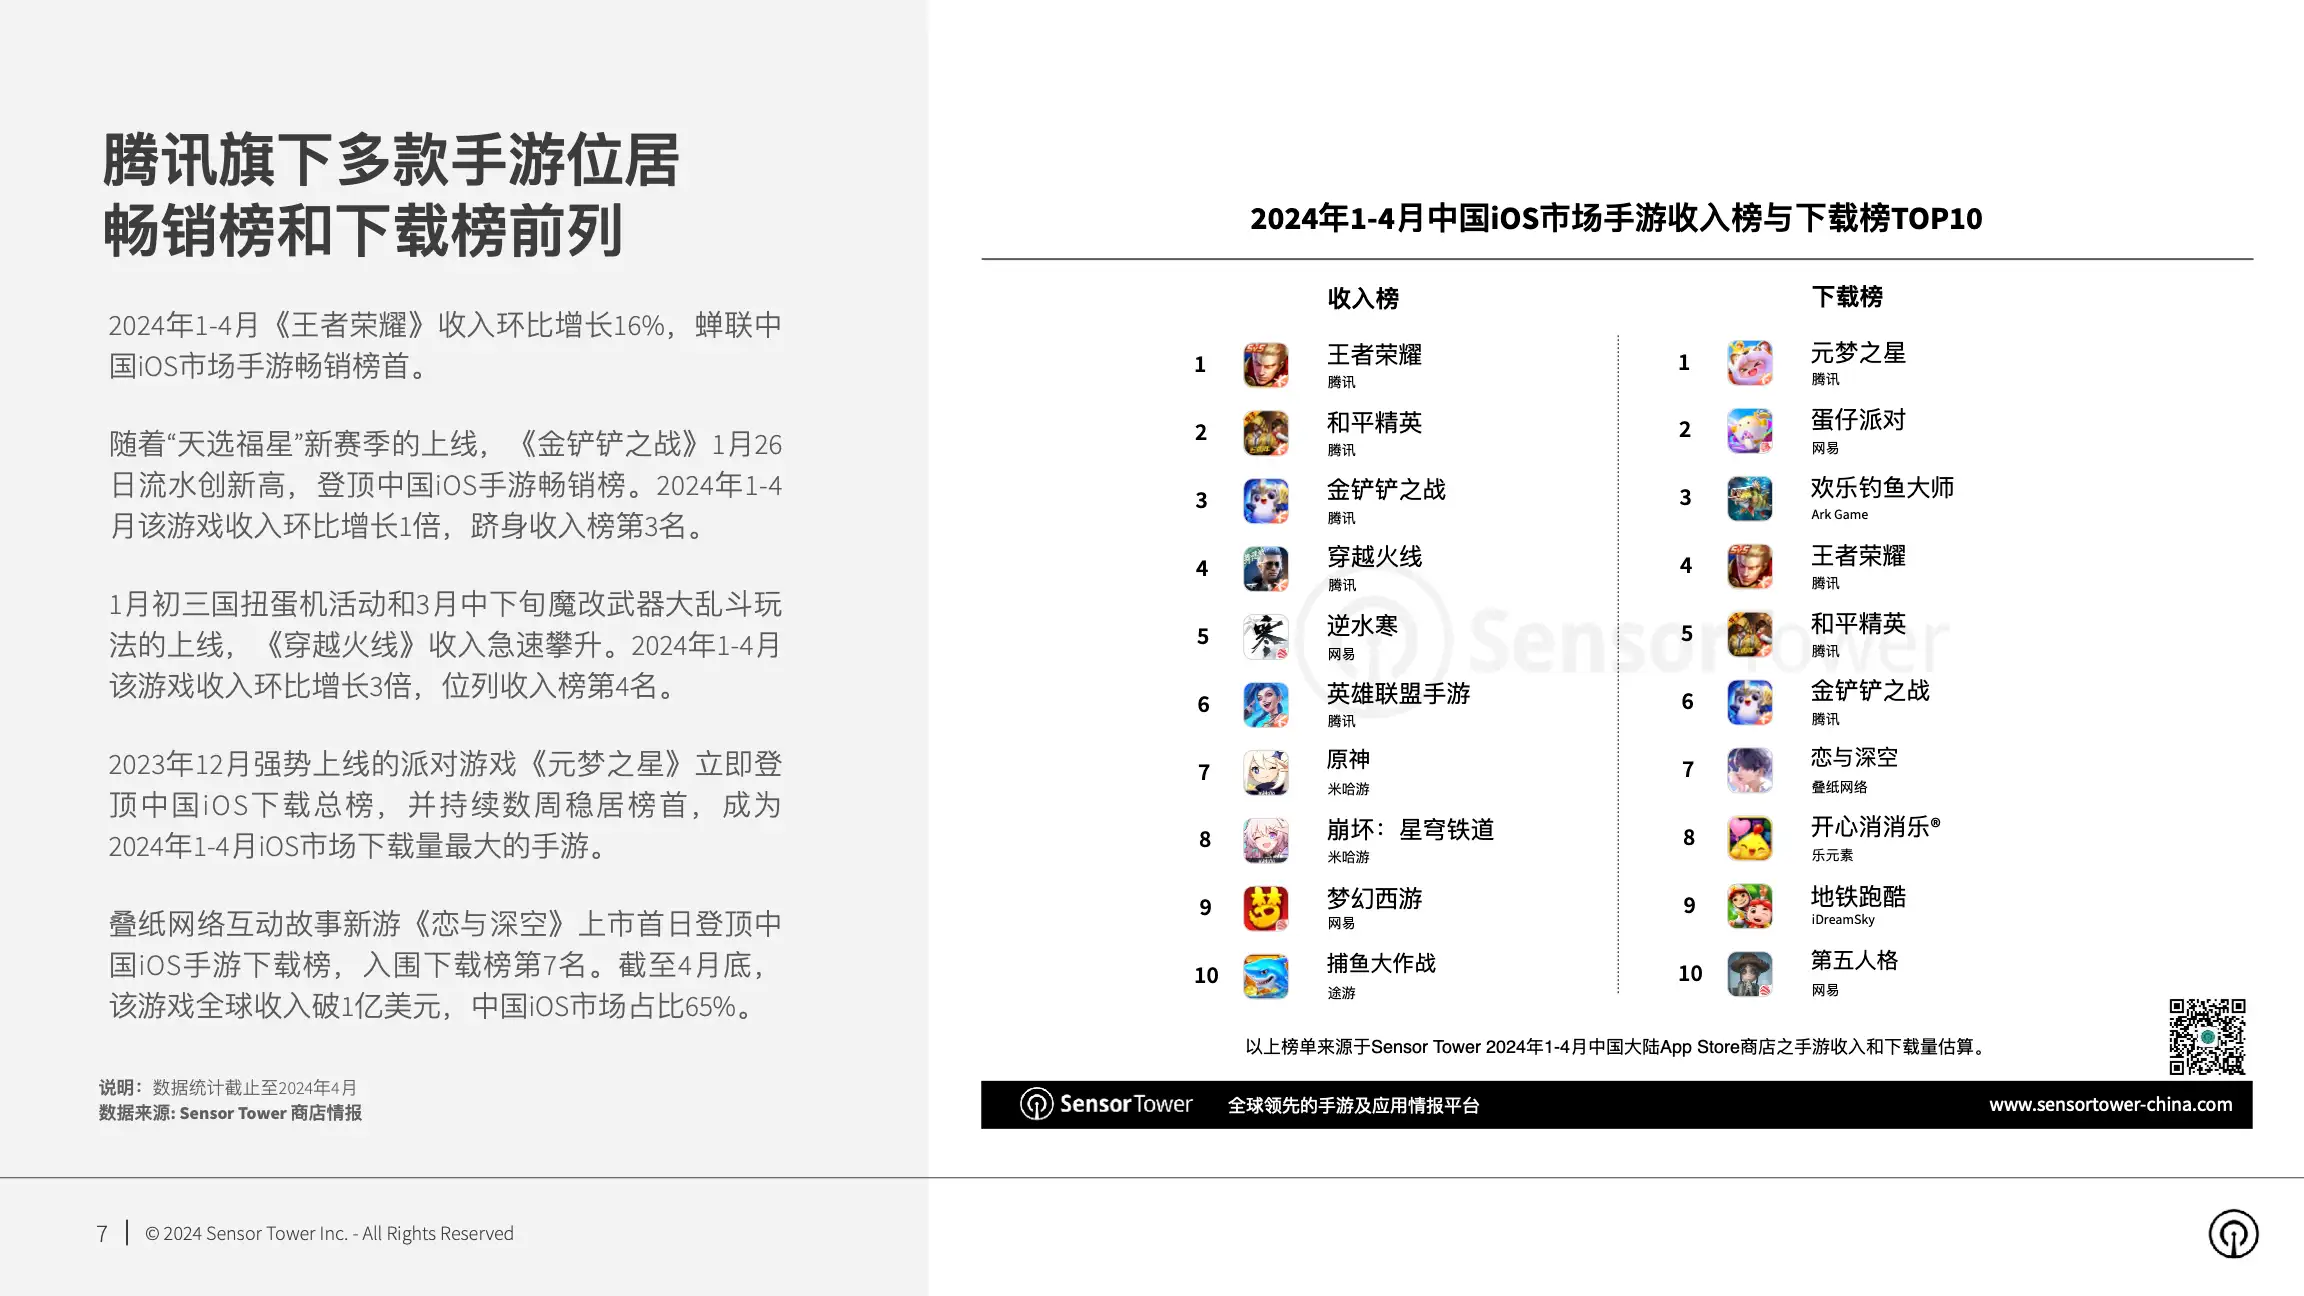Click the 金铲铲之战 icon in revenue chart
The width and height of the screenshot is (2304, 1296).
(x=1265, y=501)
